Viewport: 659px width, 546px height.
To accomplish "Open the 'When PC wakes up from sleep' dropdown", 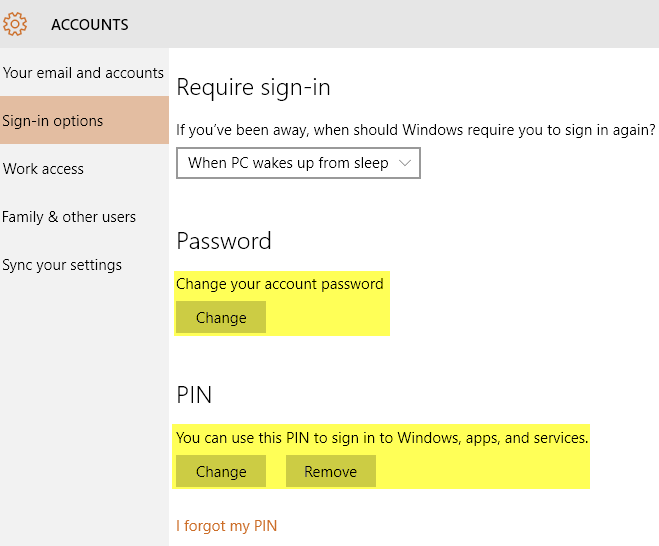I will 298,163.
